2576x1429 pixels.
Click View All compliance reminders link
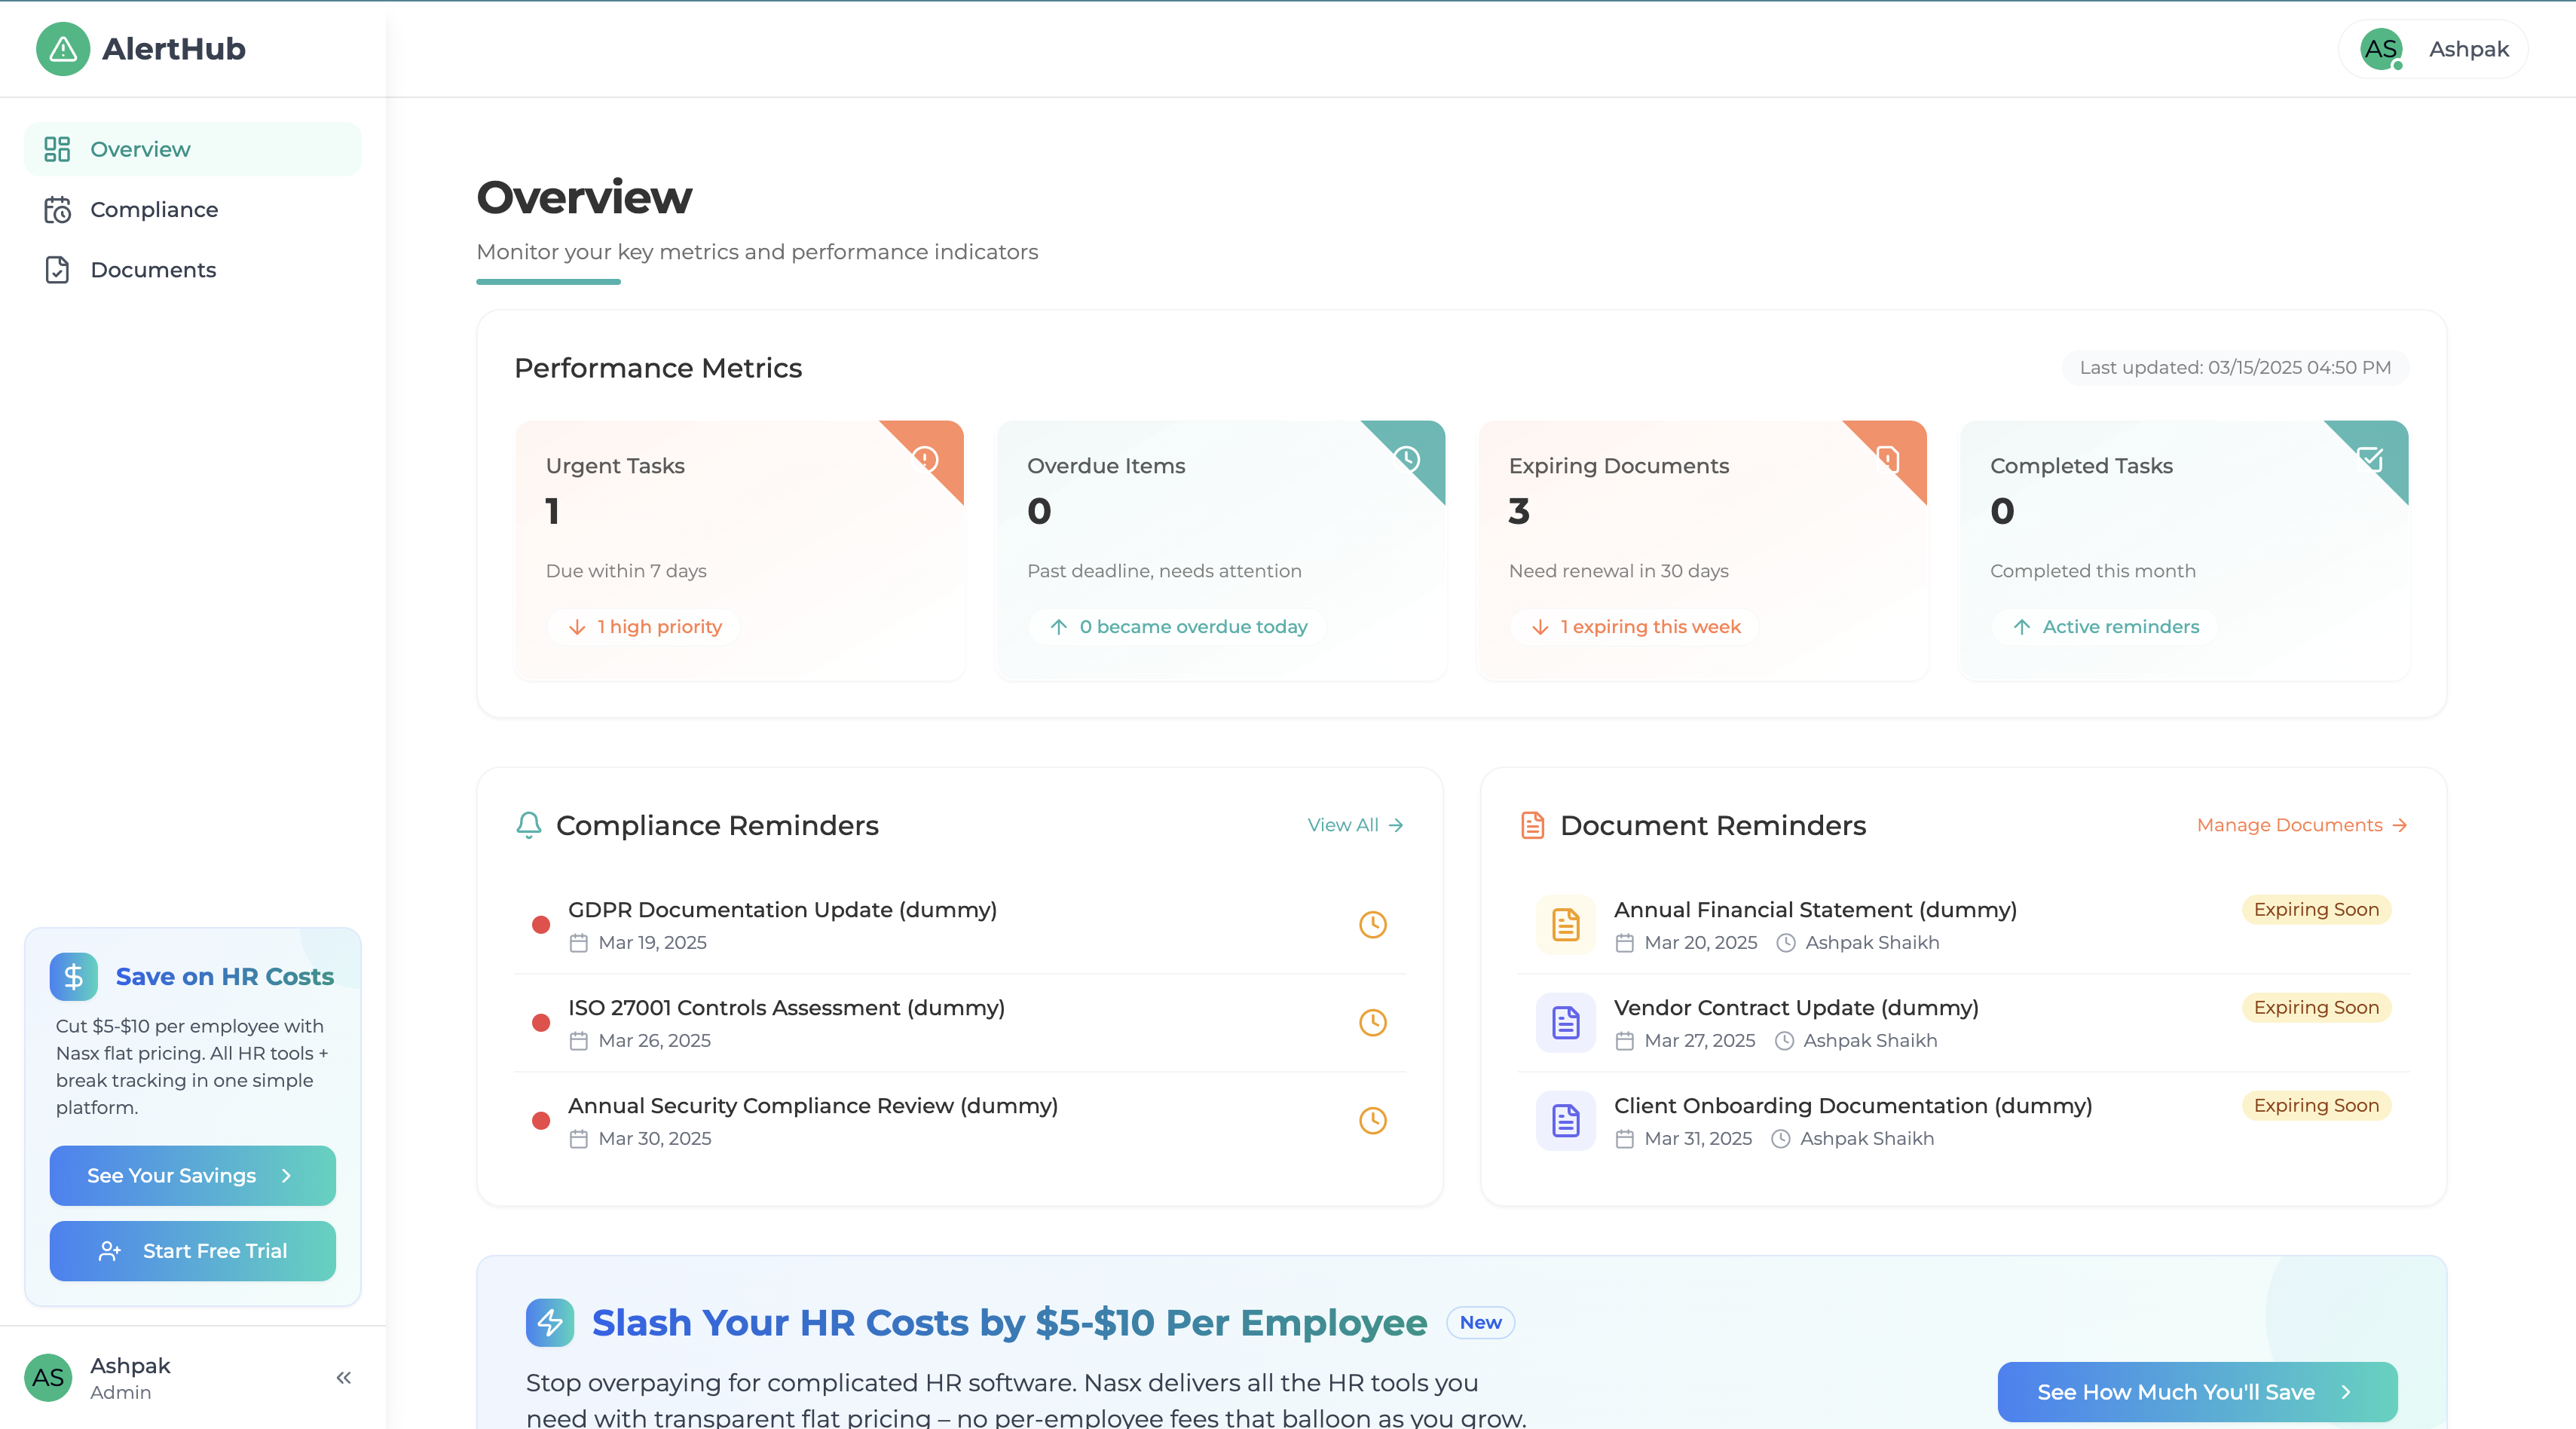1356,825
